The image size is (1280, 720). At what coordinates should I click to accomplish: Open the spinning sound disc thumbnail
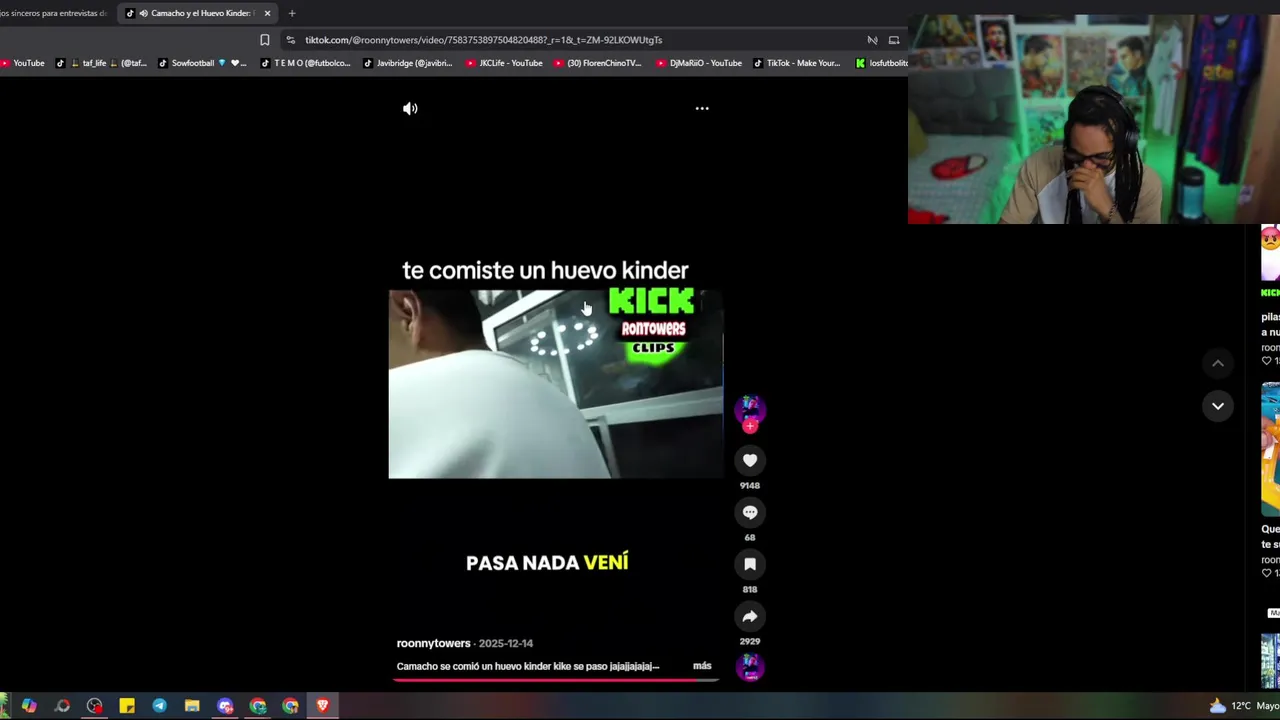tap(750, 667)
